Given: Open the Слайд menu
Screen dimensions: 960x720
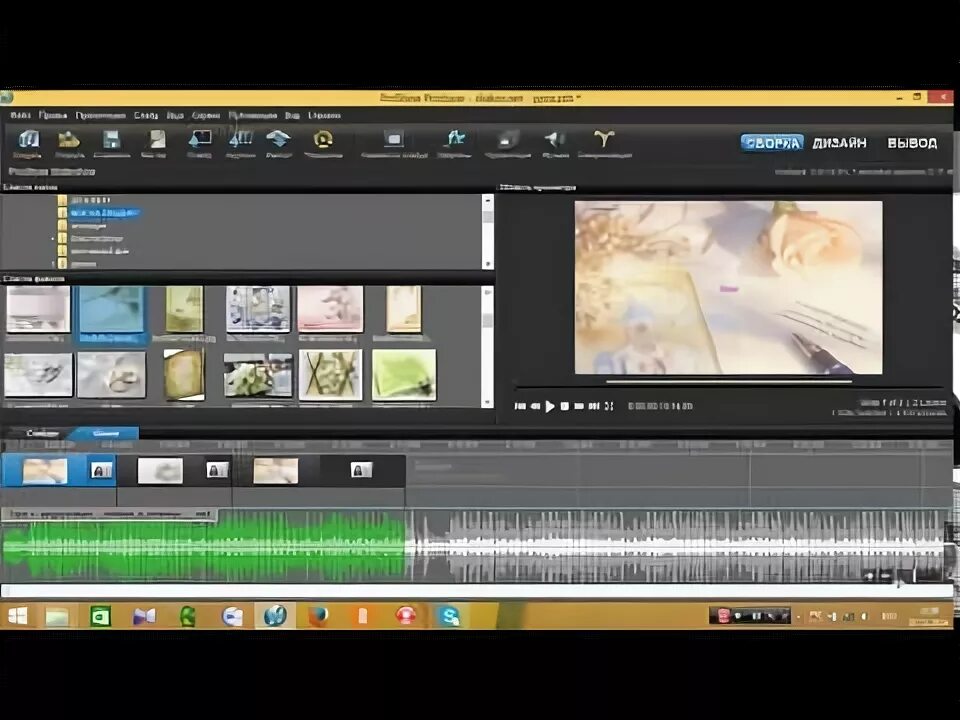Looking at the screenshot, I should 146,115.
